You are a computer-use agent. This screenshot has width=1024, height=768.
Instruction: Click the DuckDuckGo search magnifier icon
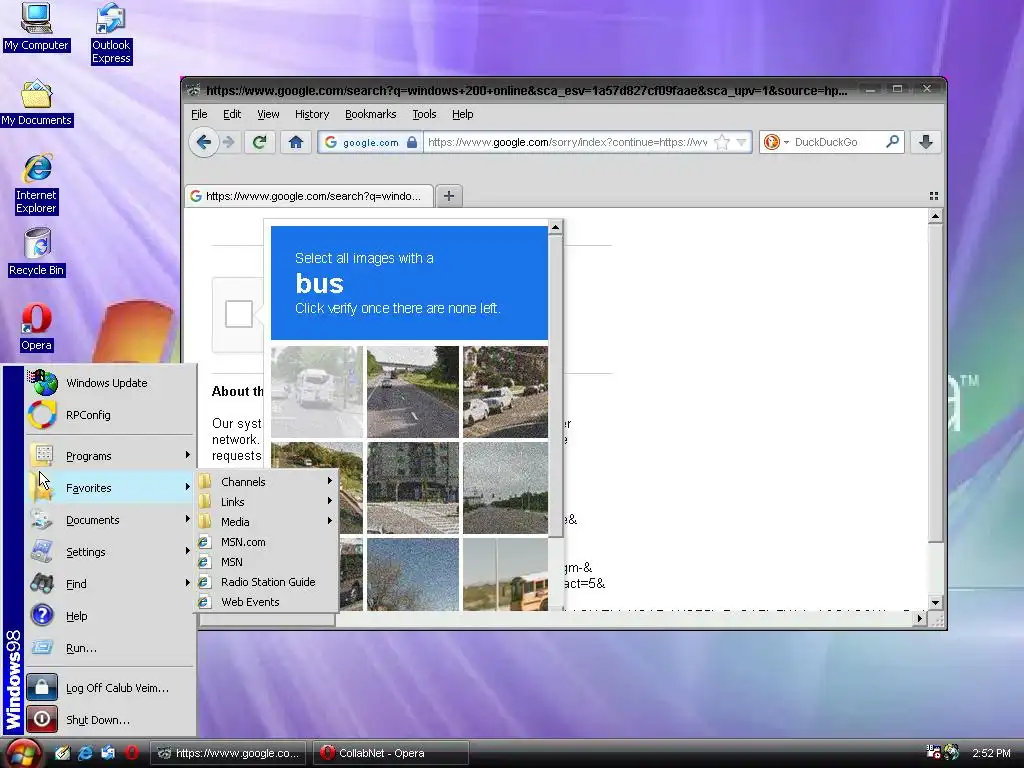coord(892,142)
